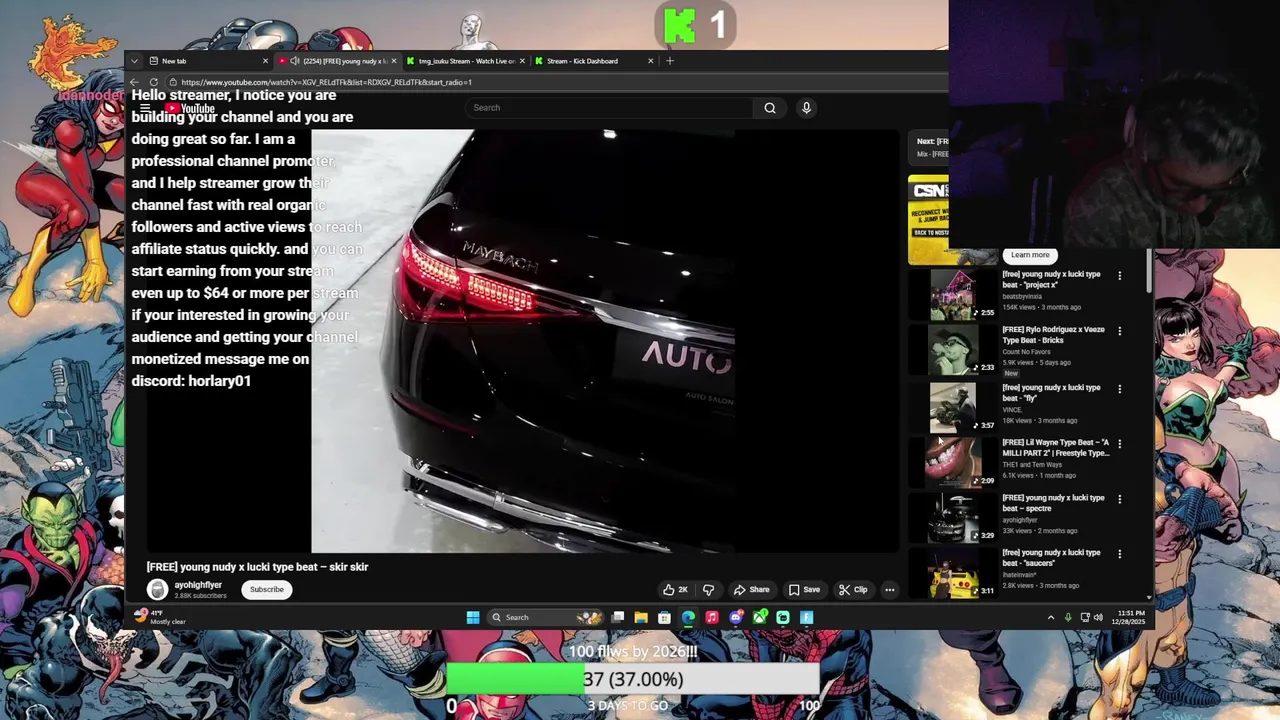
Task: Subscribe to ayohighflyer channel
Action: 267,590
